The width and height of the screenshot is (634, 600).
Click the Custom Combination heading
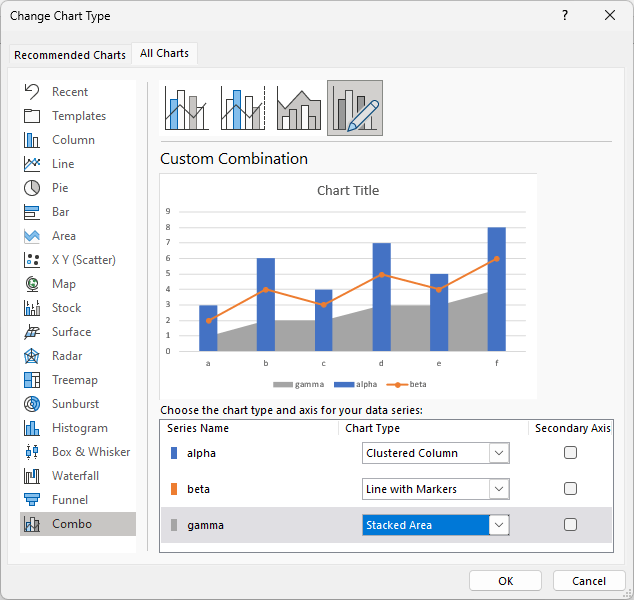click(234, 159)
